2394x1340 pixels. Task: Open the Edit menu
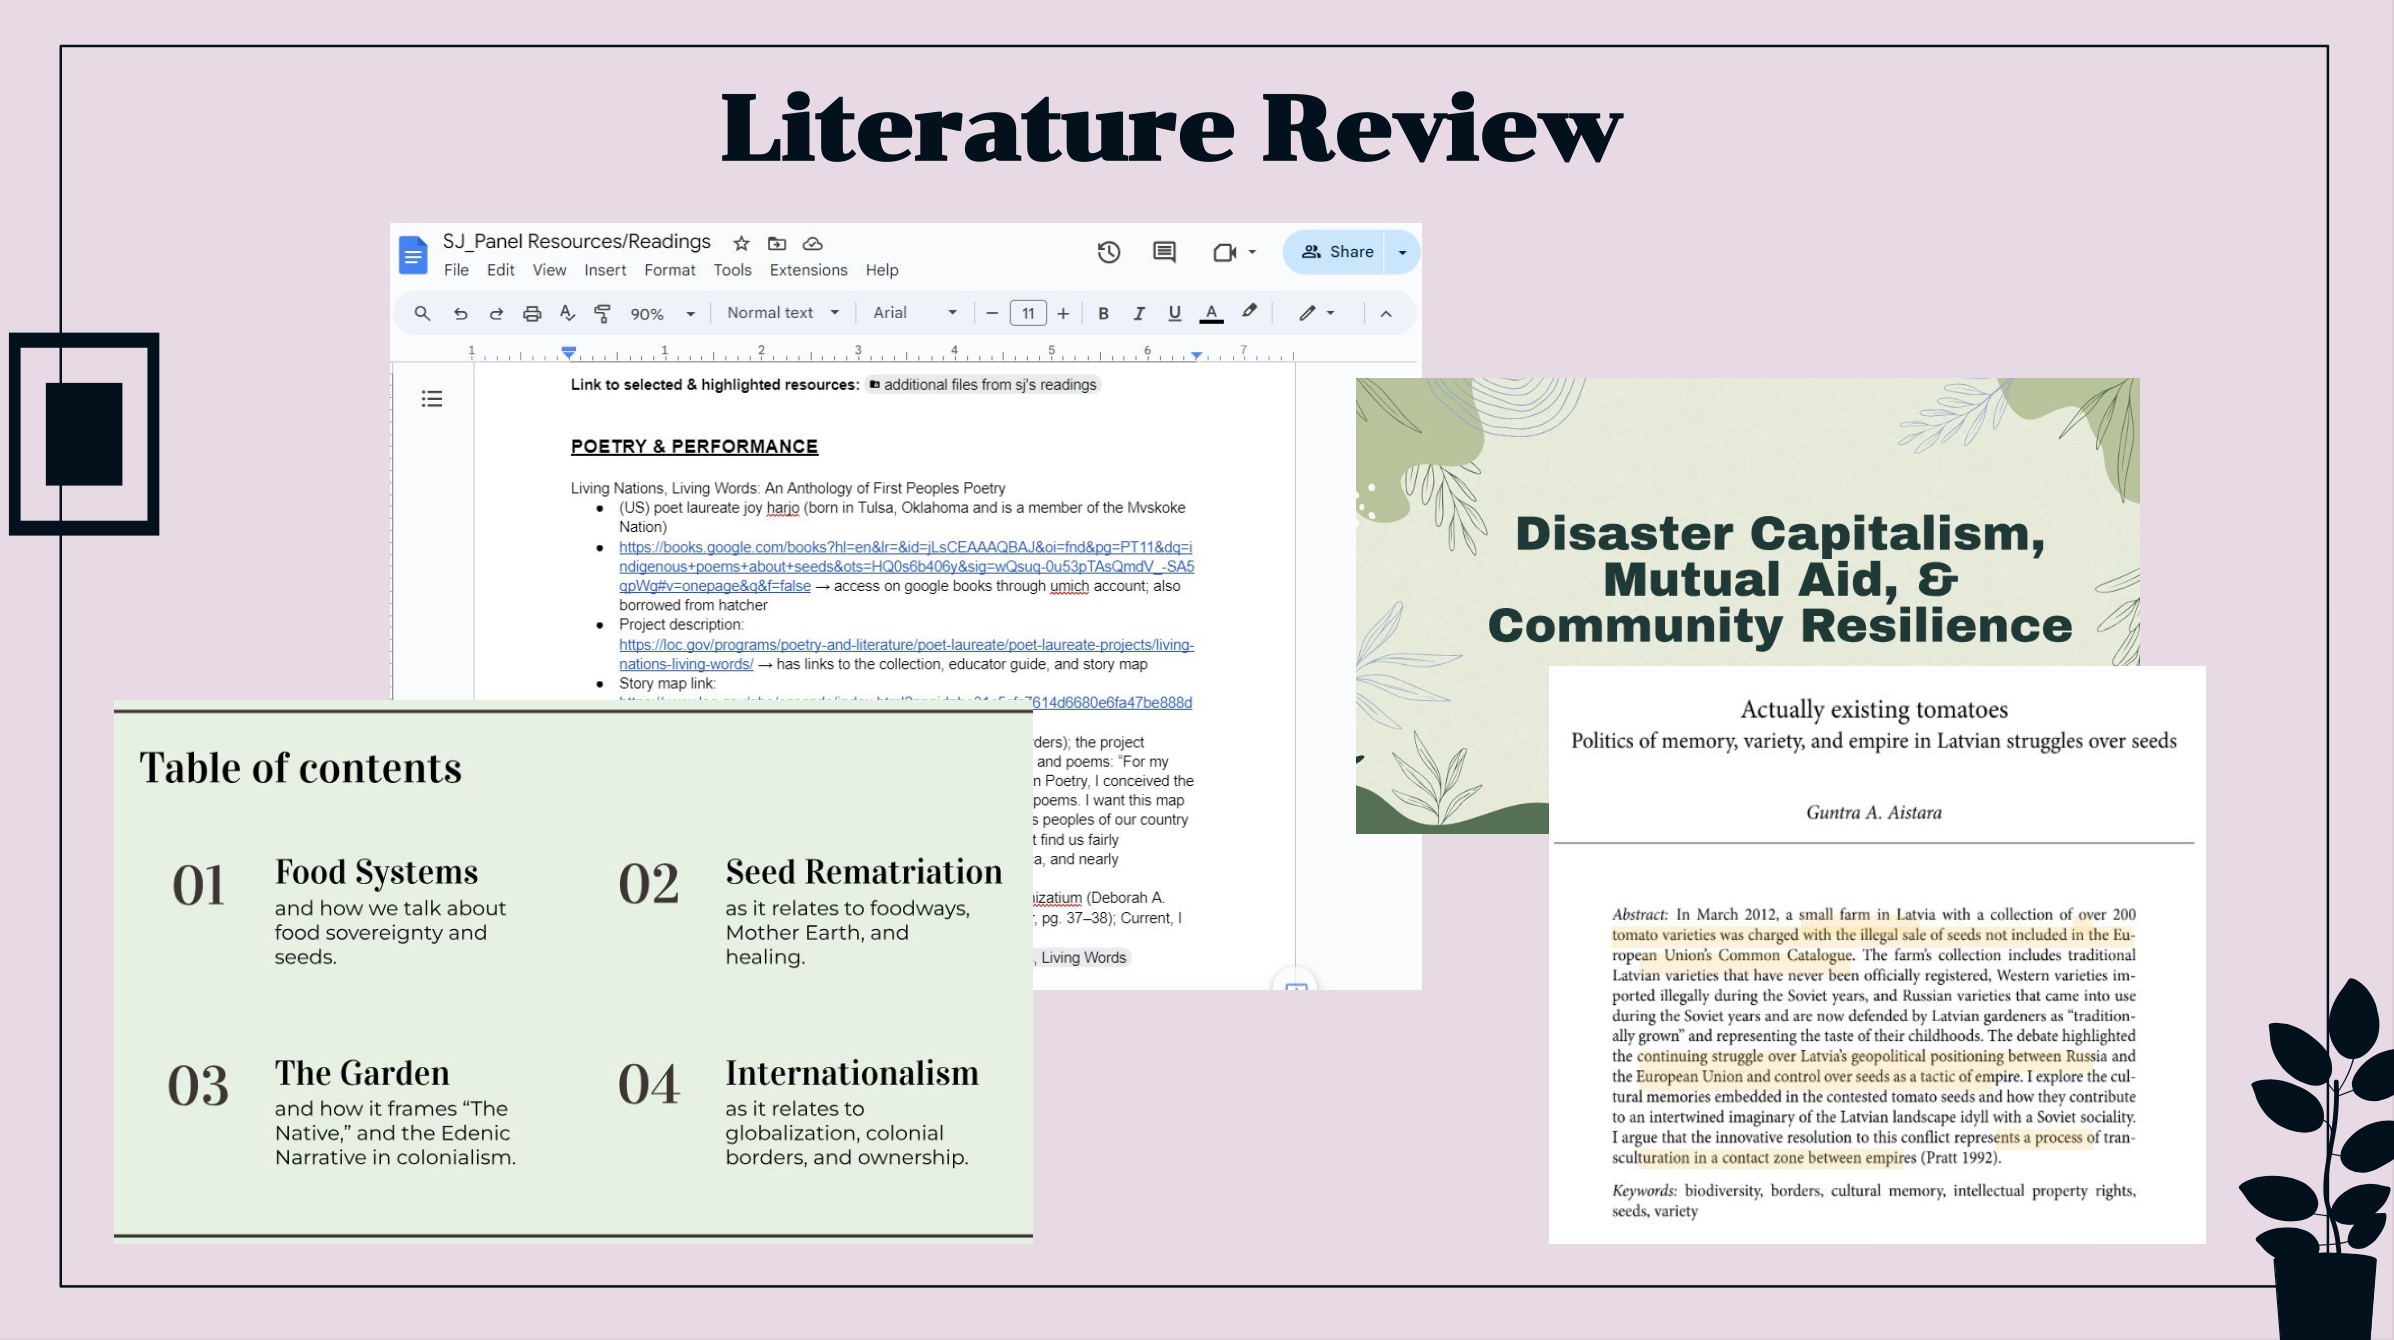tap(500, 270)
